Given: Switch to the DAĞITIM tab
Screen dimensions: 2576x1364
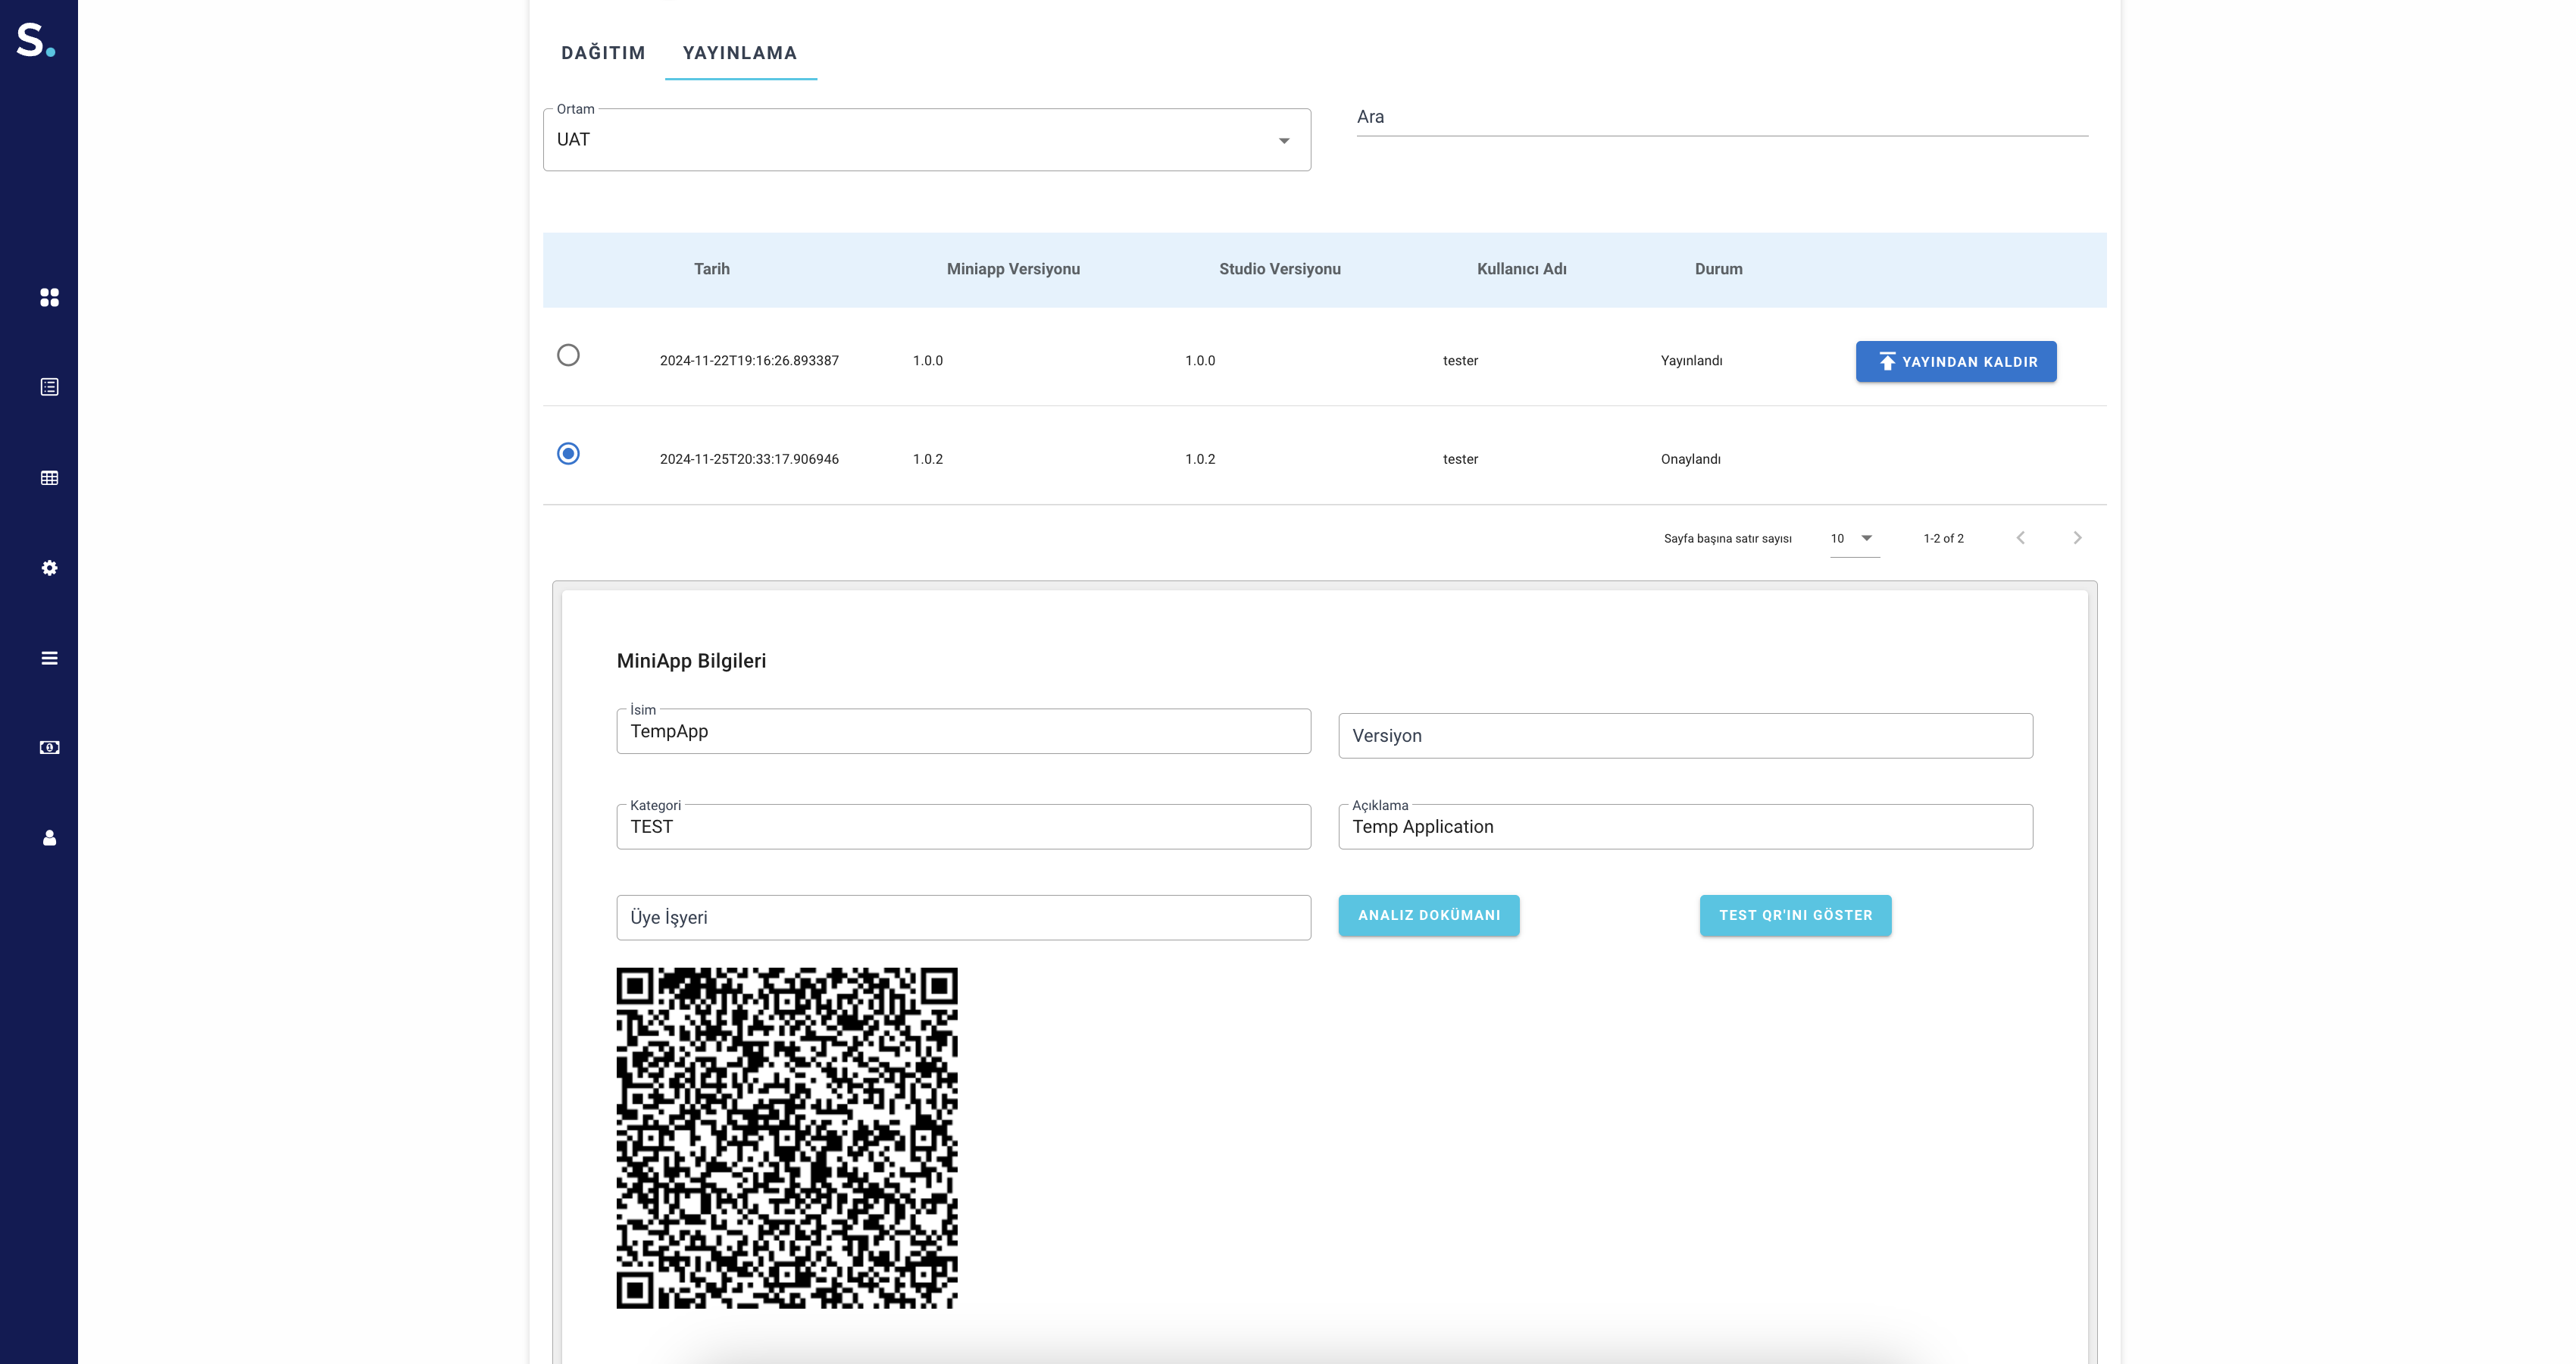Looking at the screenshot, I should pyautogui.click(x=603, y=53).
